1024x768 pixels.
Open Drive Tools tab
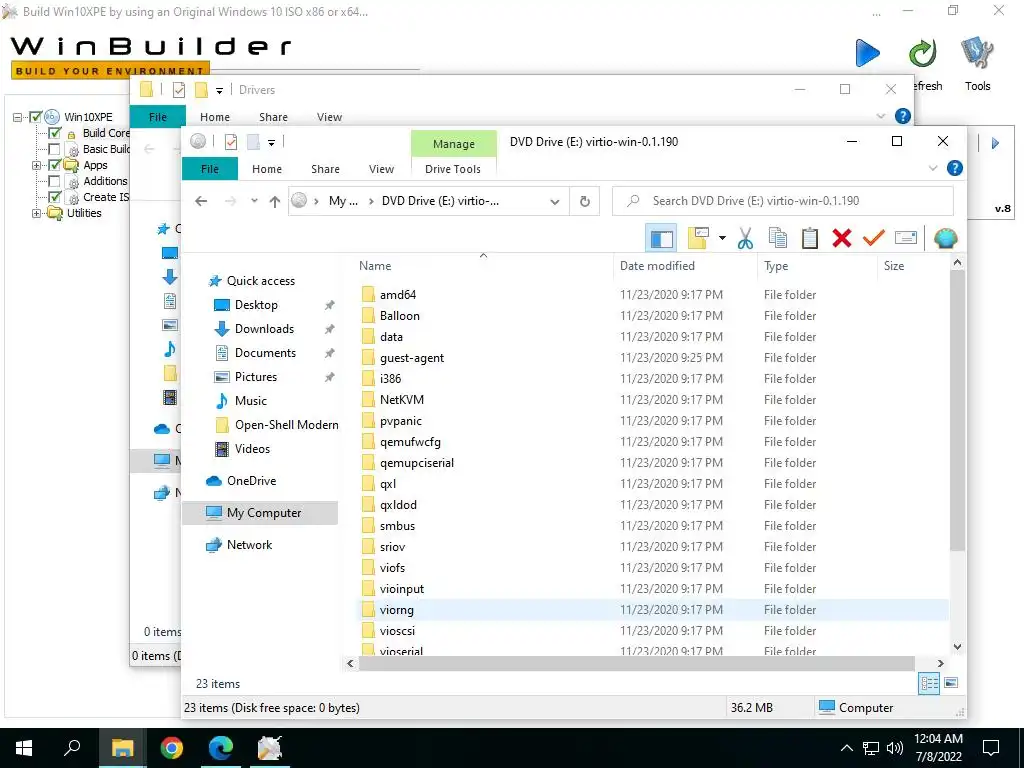click(453, 168)
